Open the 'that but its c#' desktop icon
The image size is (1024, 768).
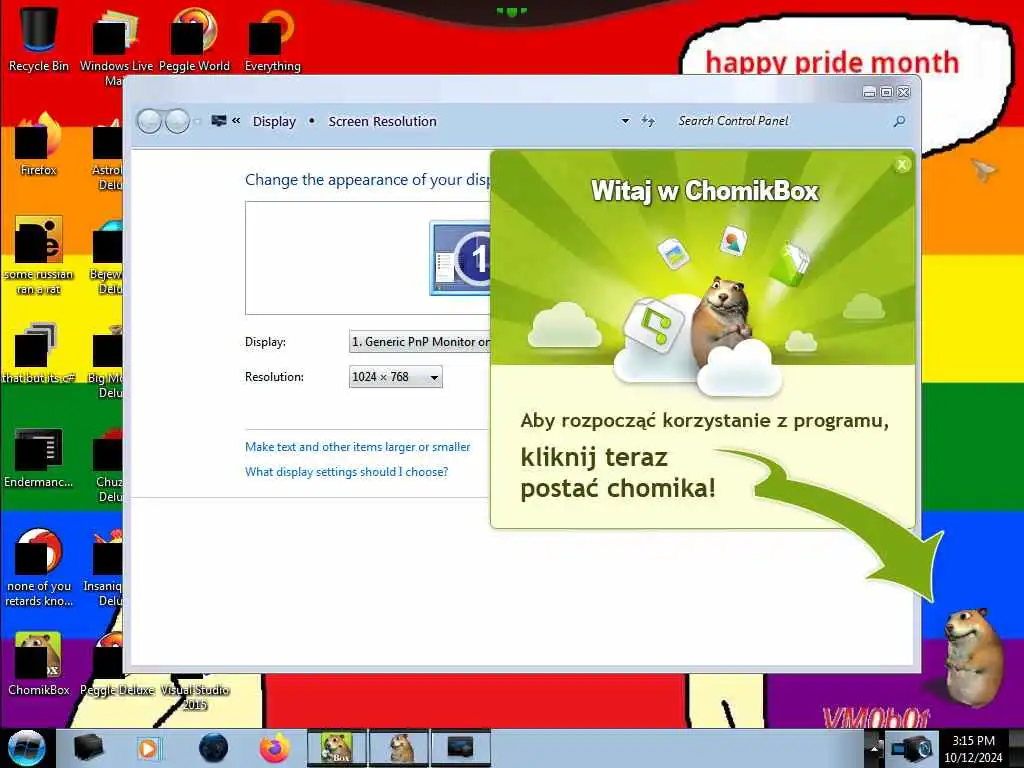click(x=39, y=353)
